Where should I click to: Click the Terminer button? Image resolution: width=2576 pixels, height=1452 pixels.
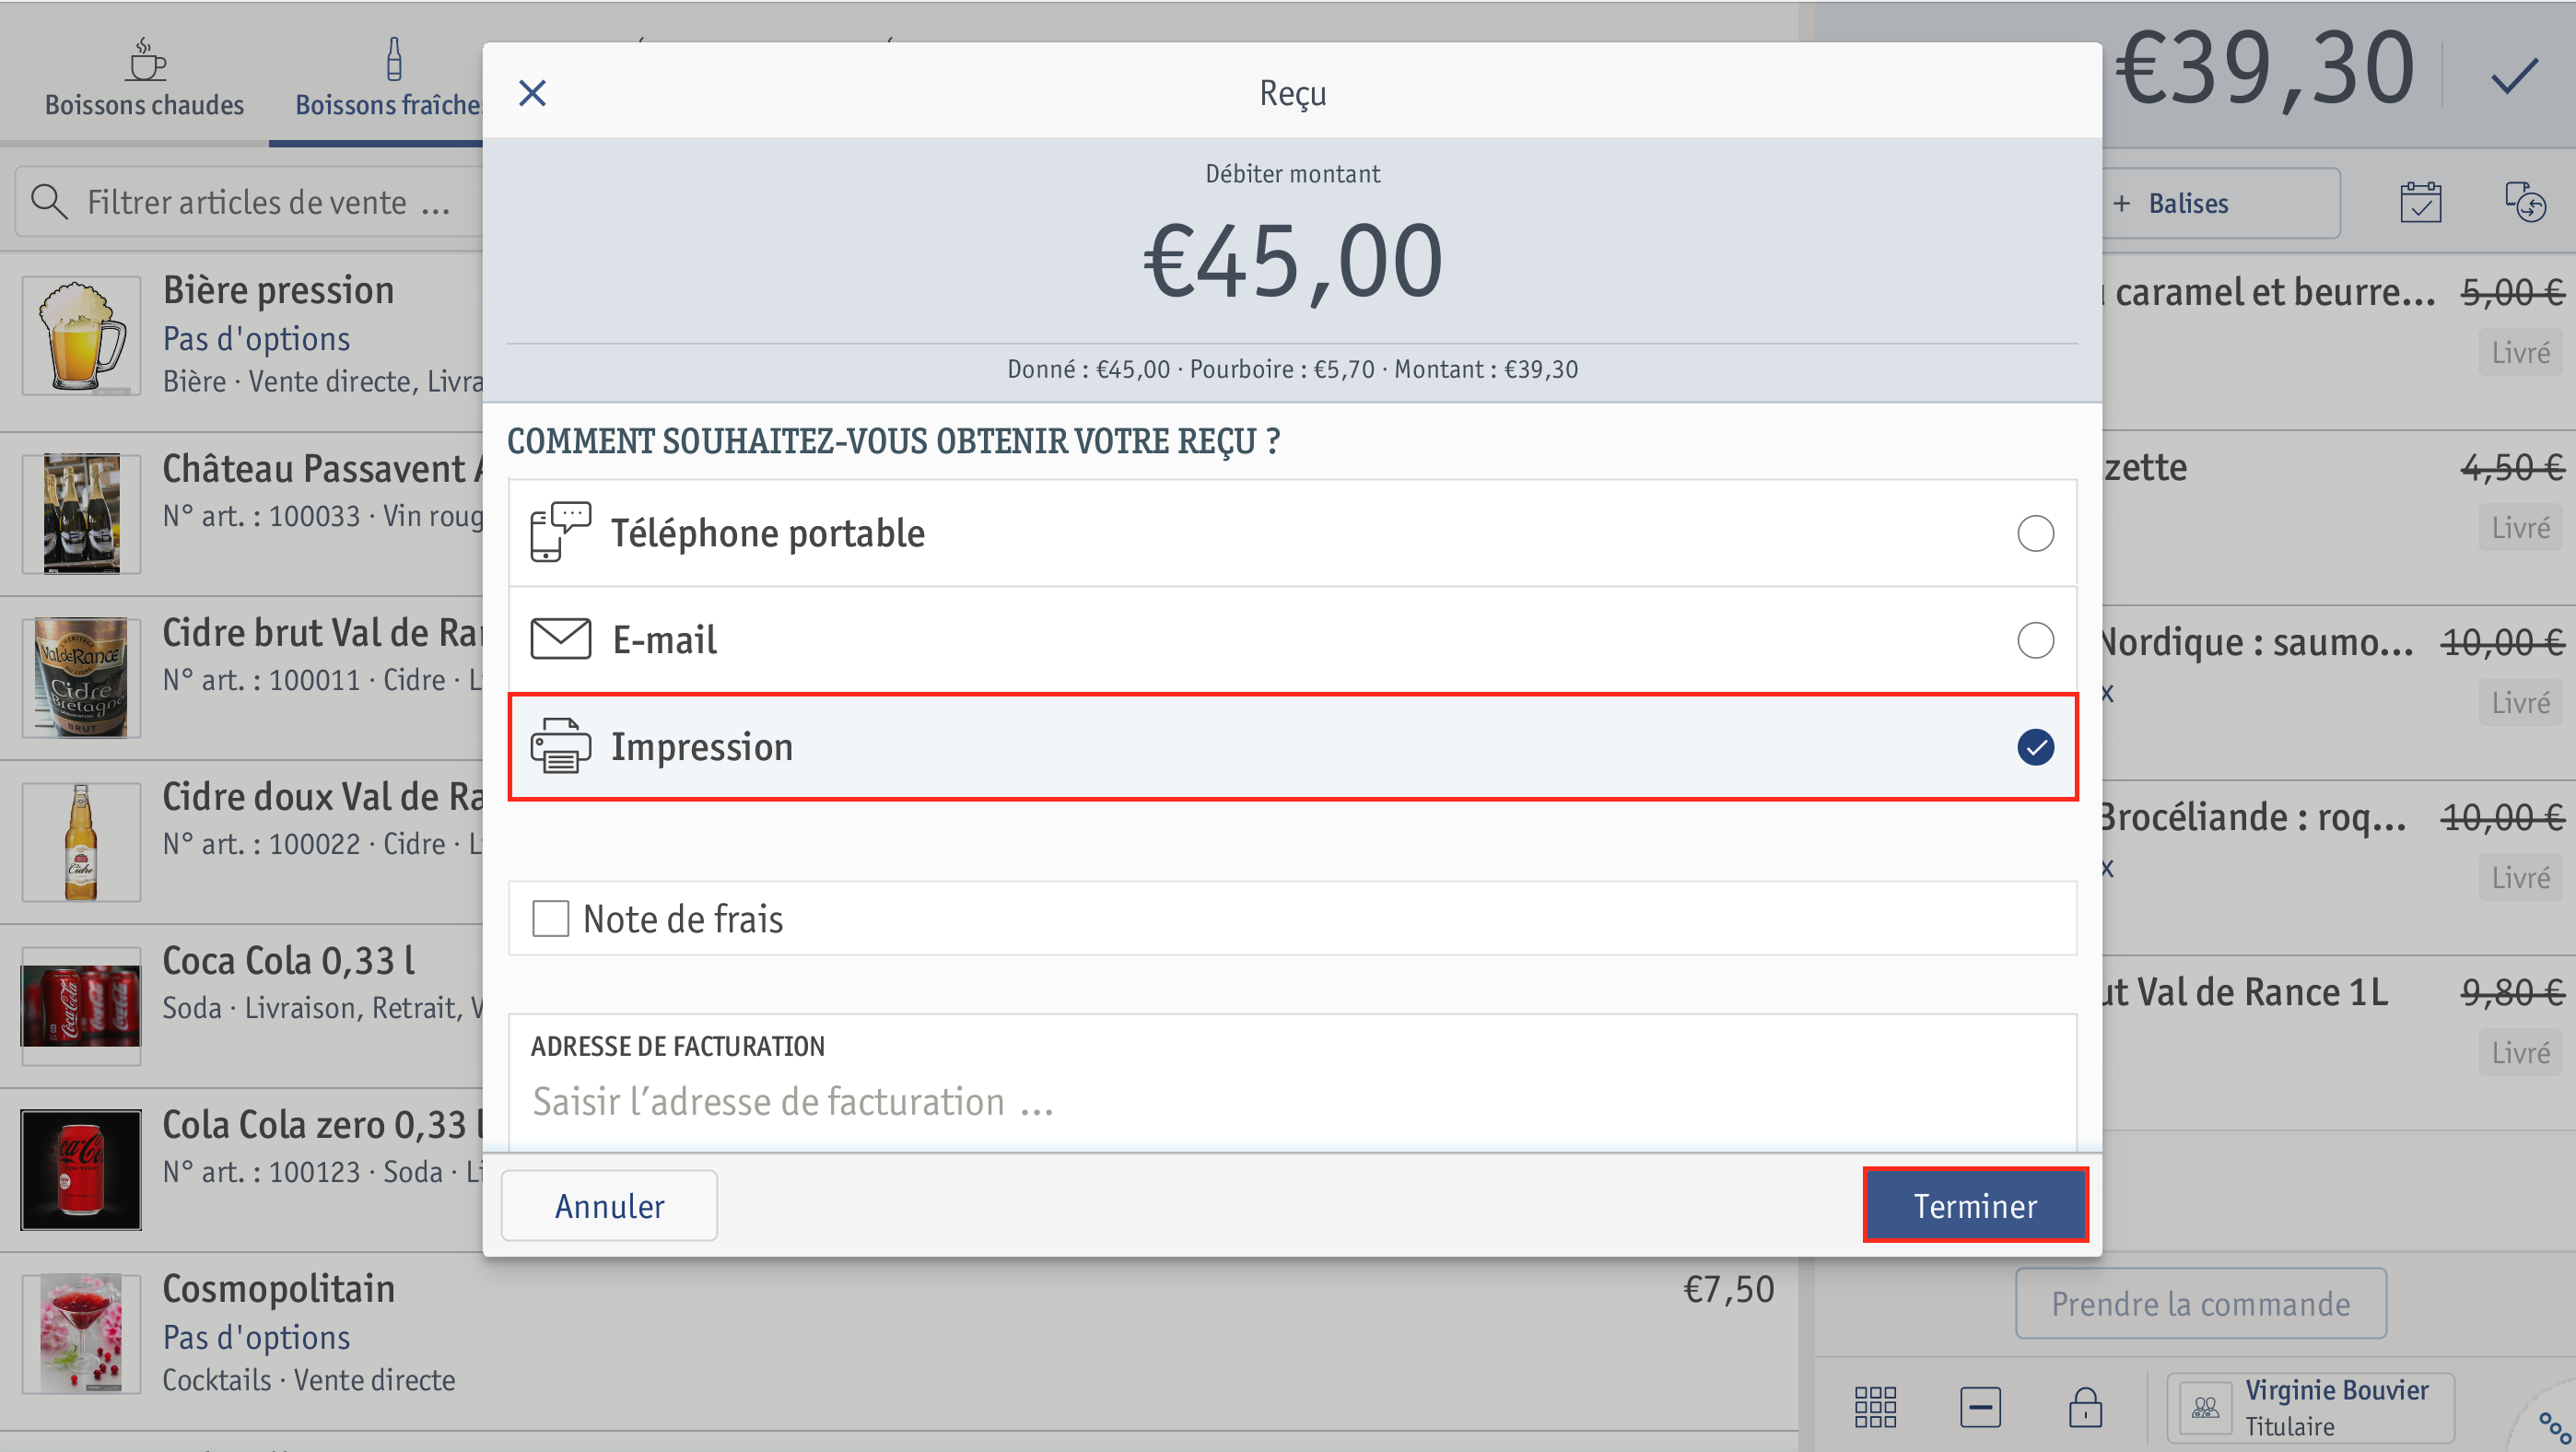point(1975,1205)
